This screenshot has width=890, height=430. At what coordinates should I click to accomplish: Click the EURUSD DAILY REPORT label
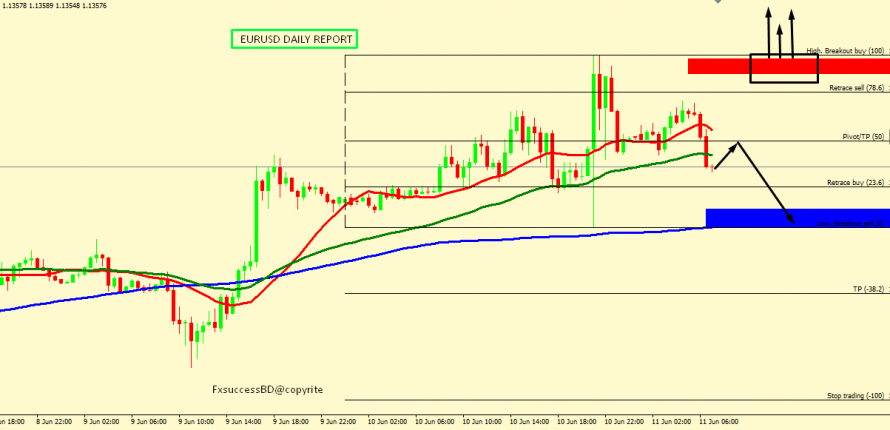(295, 39)
